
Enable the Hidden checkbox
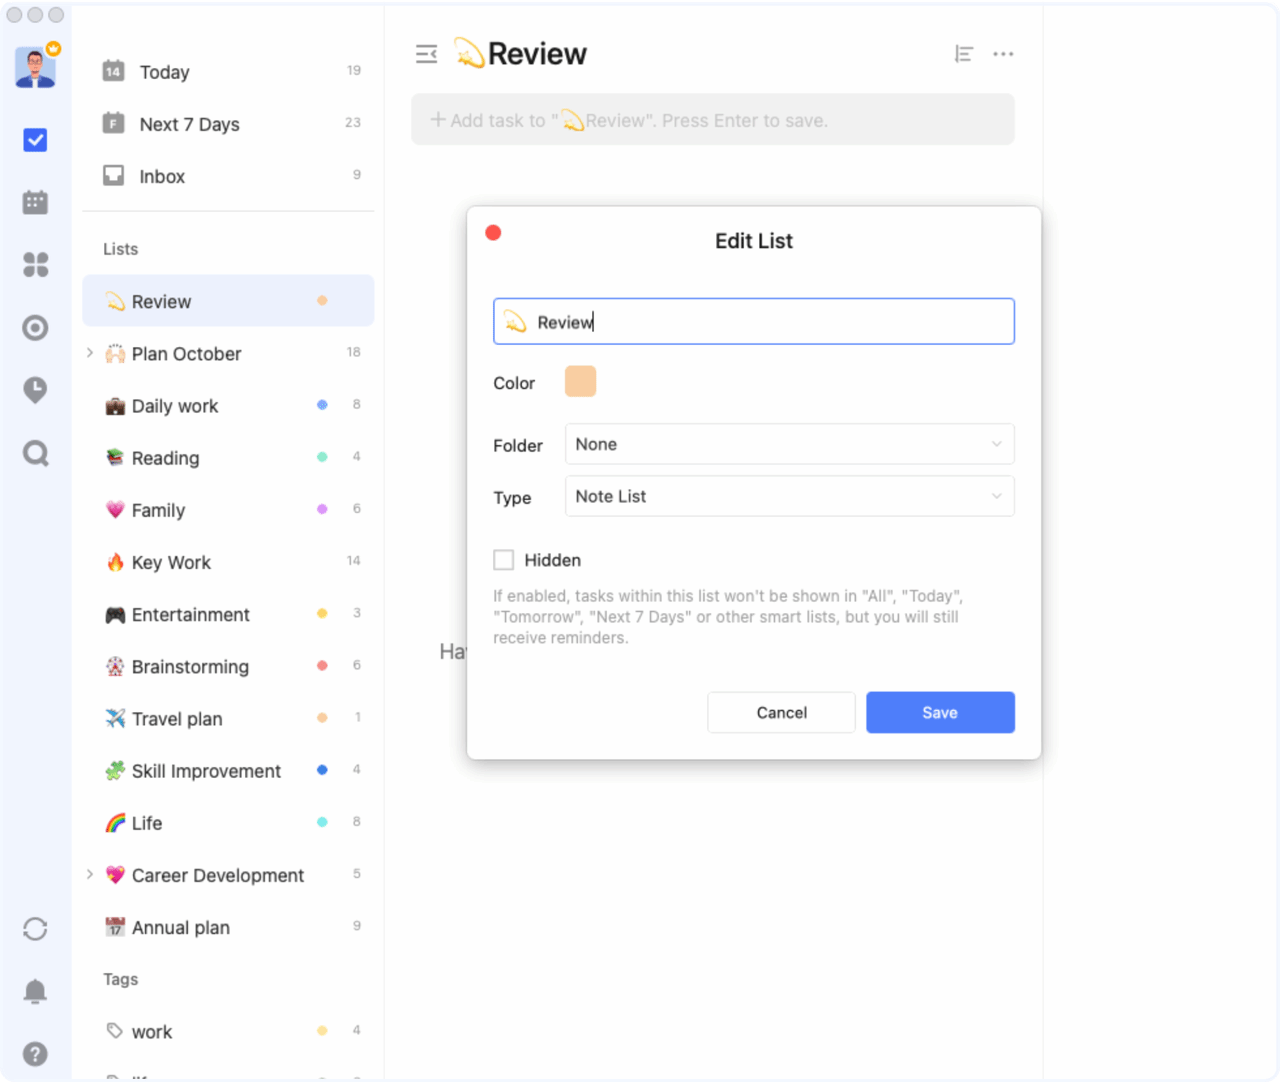[x=504, y=560]
